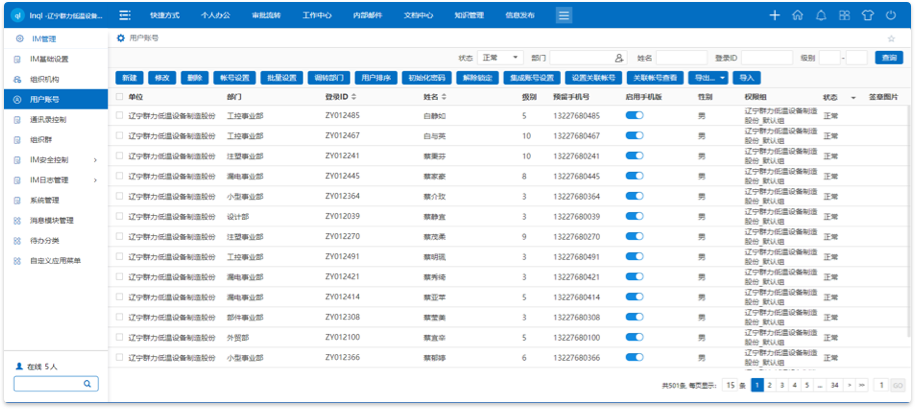This screenshot has height=409, width=915.
Task: Click the 新建 button
Action: 128,77
